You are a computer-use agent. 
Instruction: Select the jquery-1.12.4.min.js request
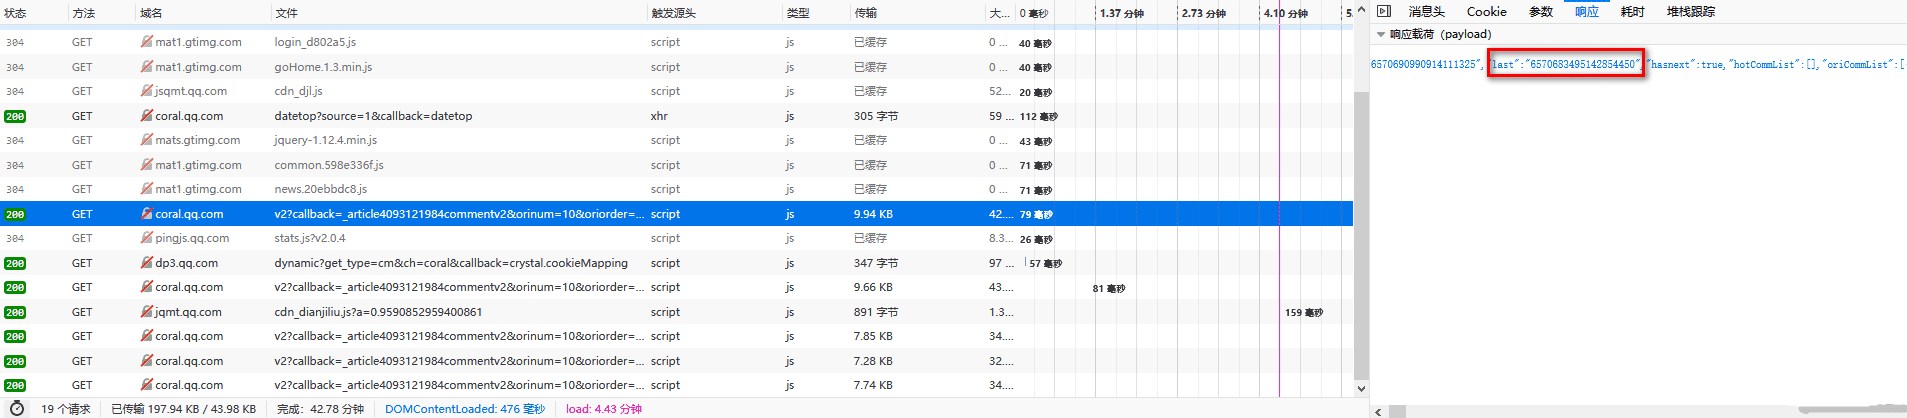click(x=676, y=140)
